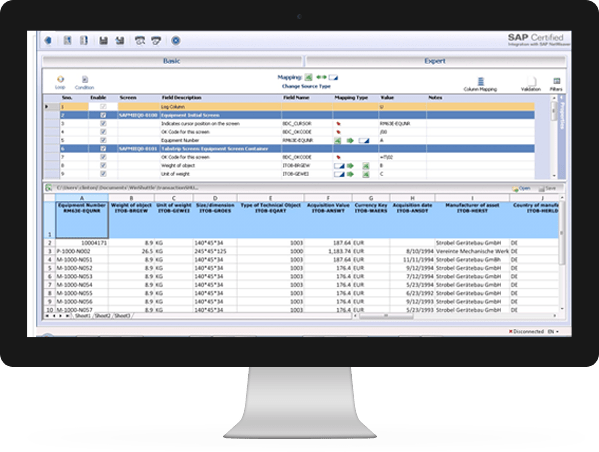Click the first floppy-disk save icon in the toolbar

pyautogui.click(x=103, y=41)
